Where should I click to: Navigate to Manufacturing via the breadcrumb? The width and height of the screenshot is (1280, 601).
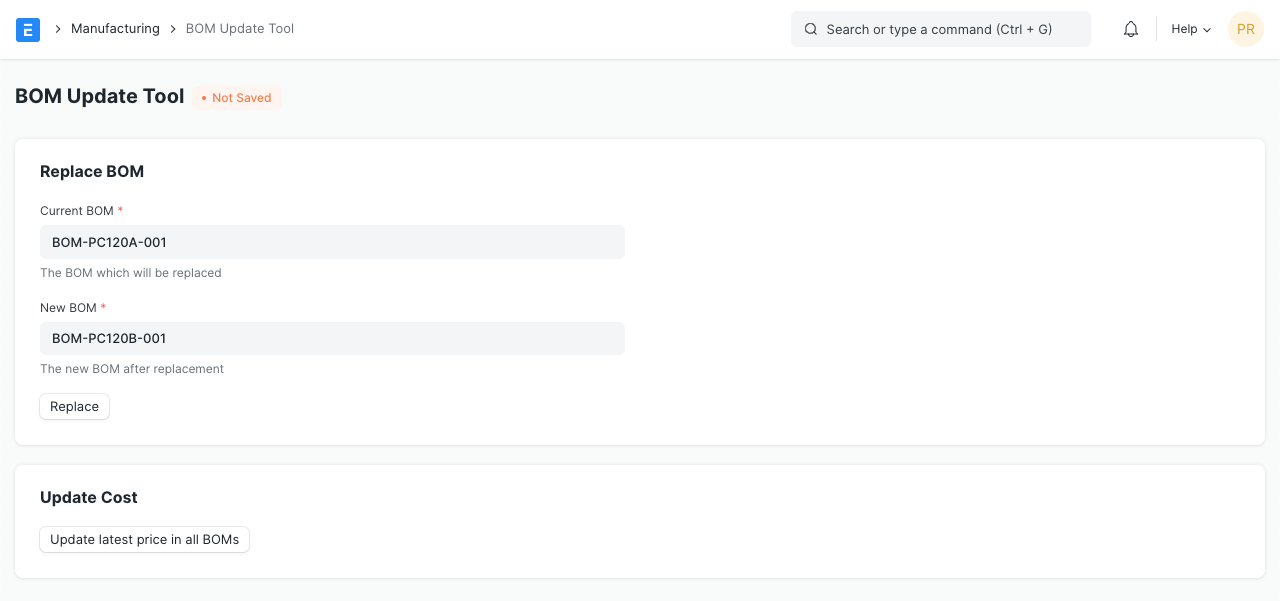[115, 29]
